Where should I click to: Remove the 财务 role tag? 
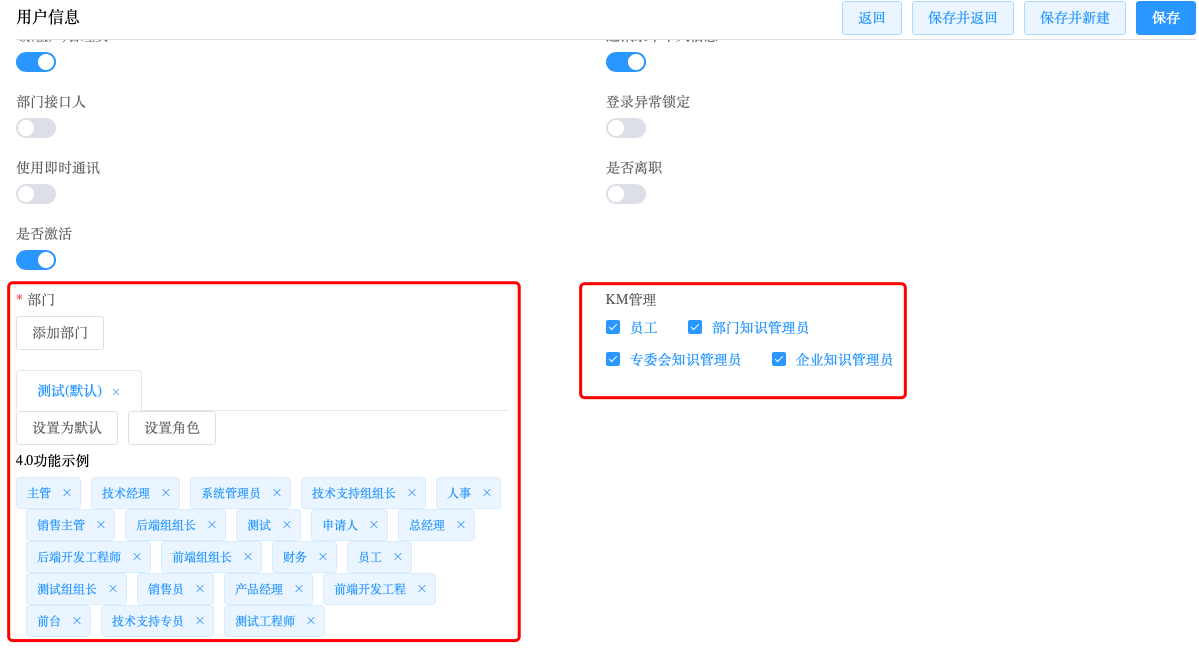coord(323,557)
